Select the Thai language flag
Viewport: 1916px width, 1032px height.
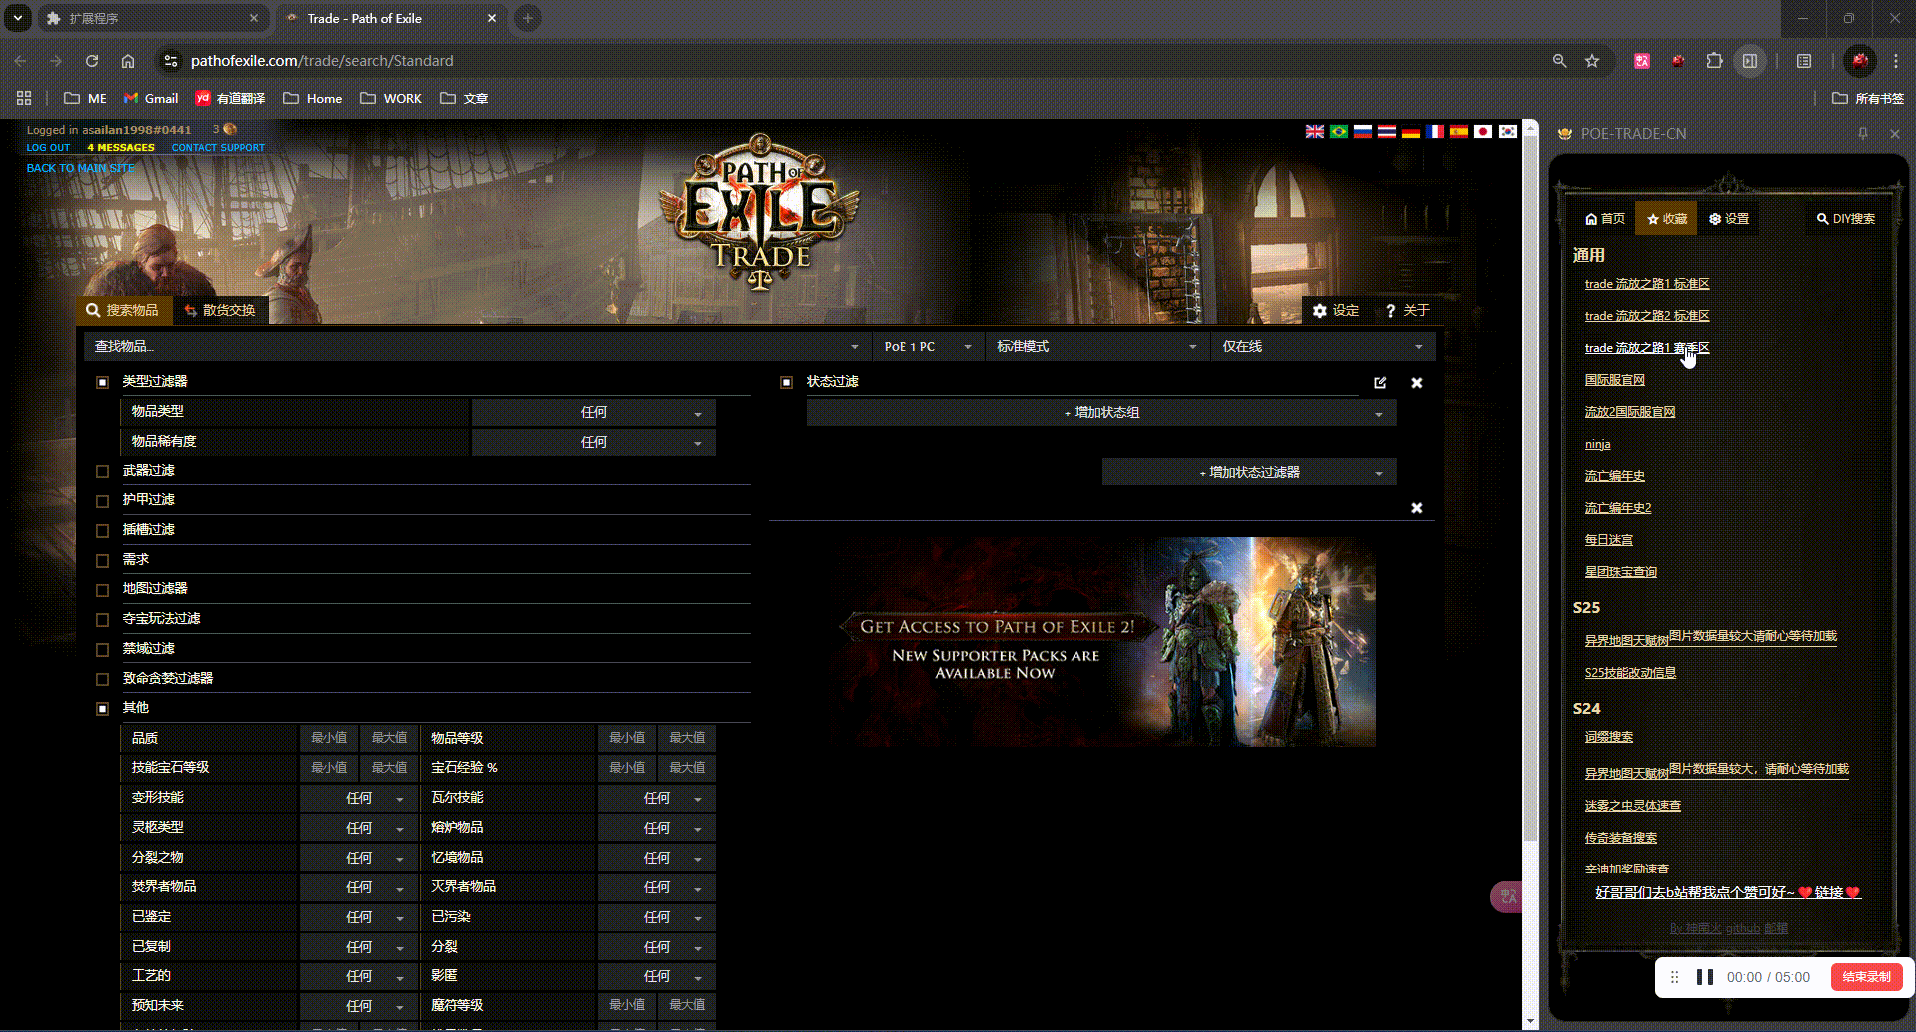pyautogui.click(x=1386, y=132)
